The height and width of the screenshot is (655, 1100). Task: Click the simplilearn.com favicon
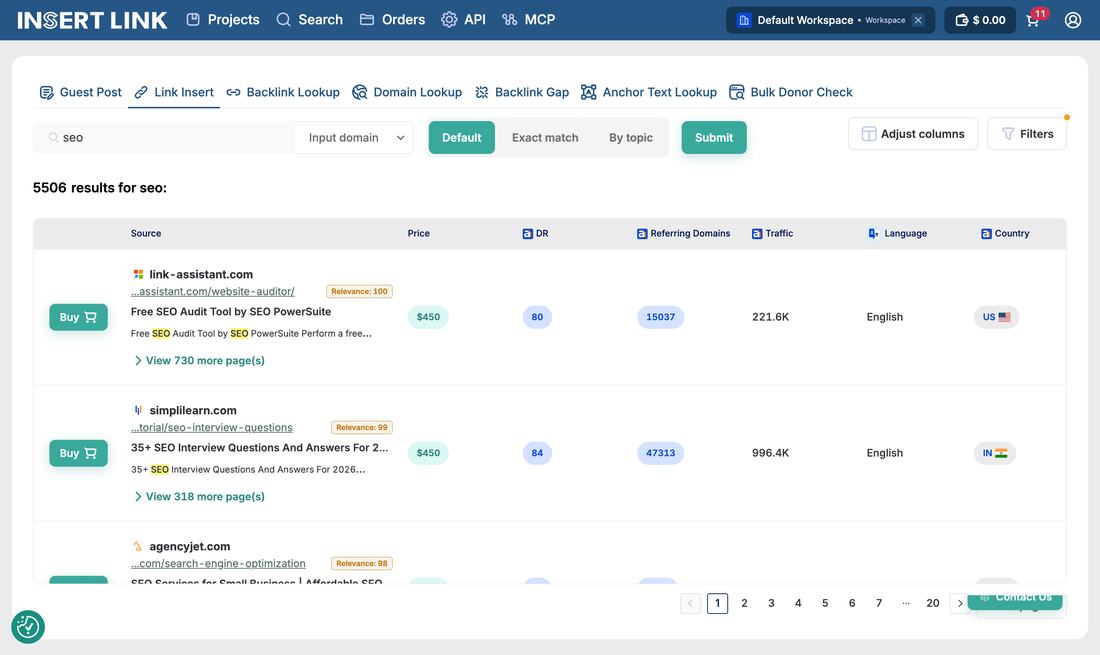tap(138, 410)
